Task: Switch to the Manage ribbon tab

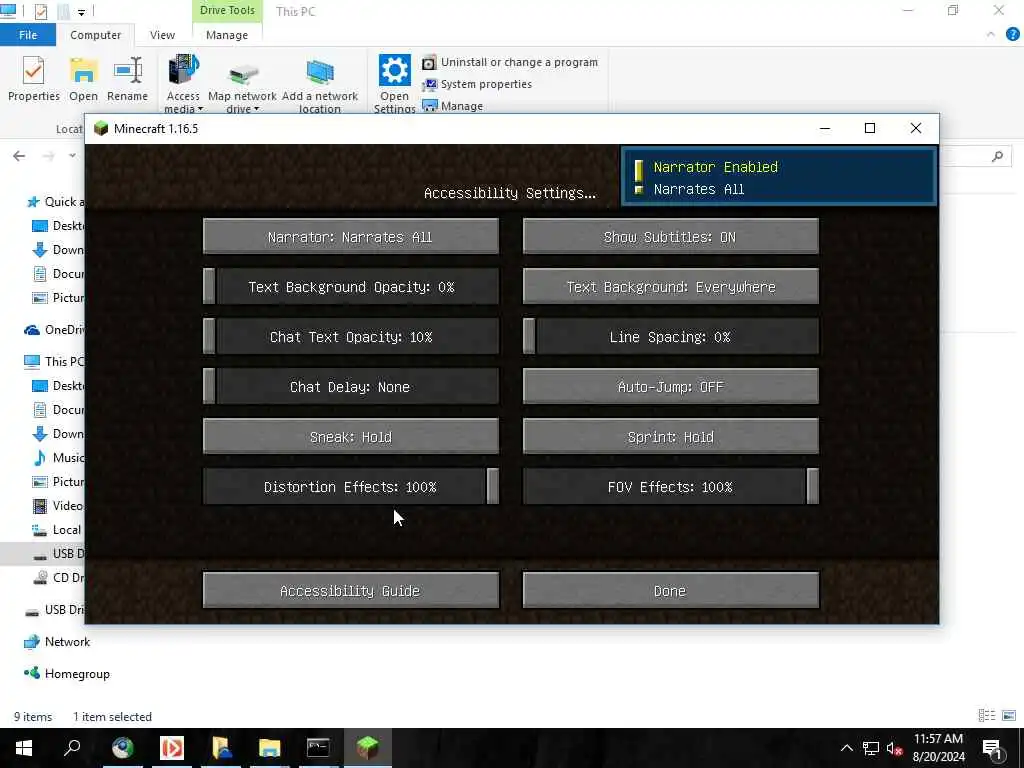Action: 227,35
